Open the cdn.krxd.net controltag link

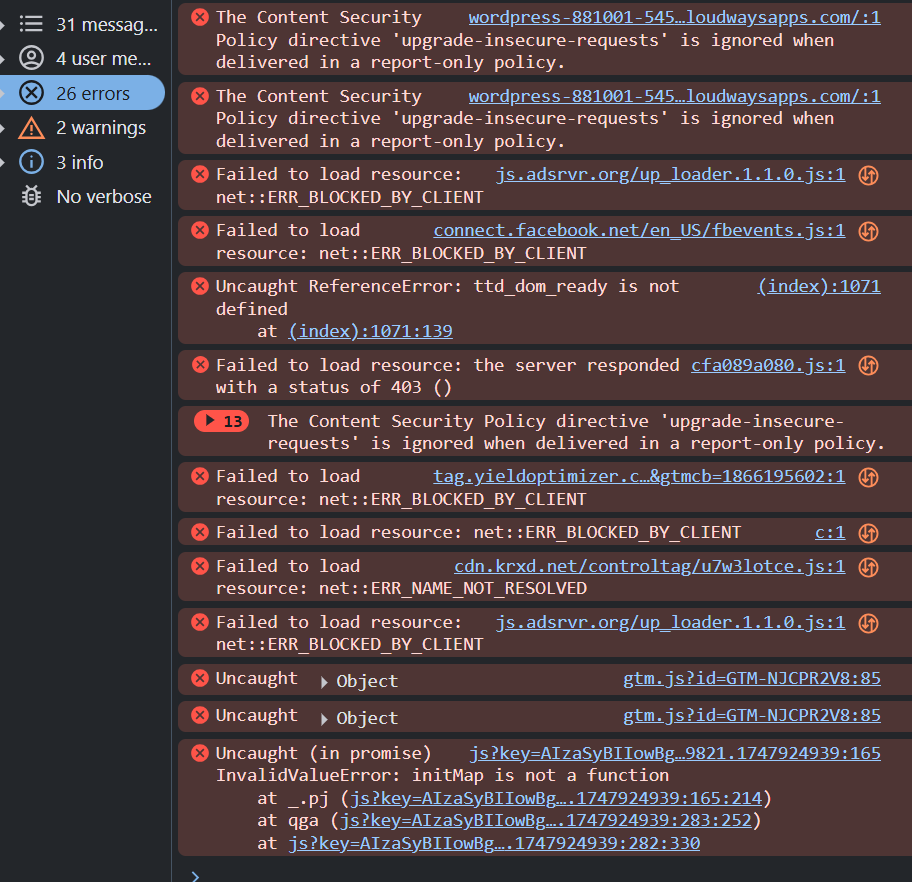[650, 566]
